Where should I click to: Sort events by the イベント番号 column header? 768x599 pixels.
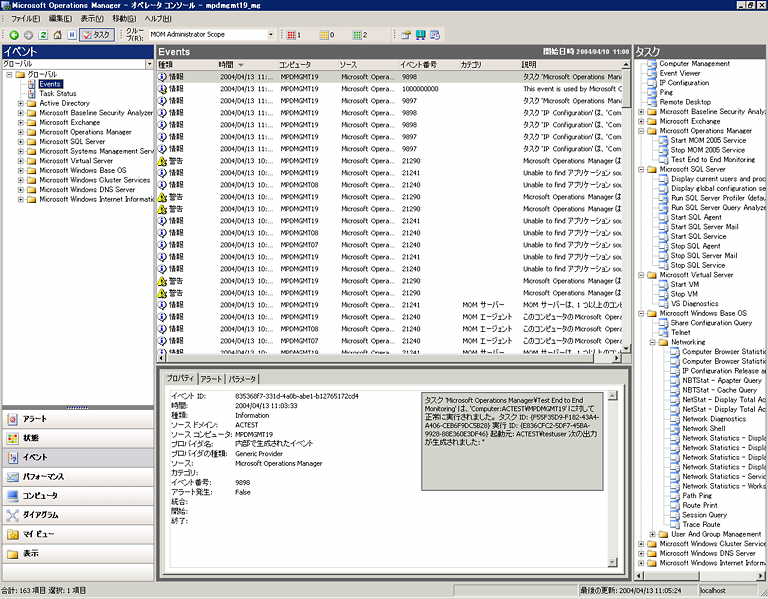[x=429, y=65]
